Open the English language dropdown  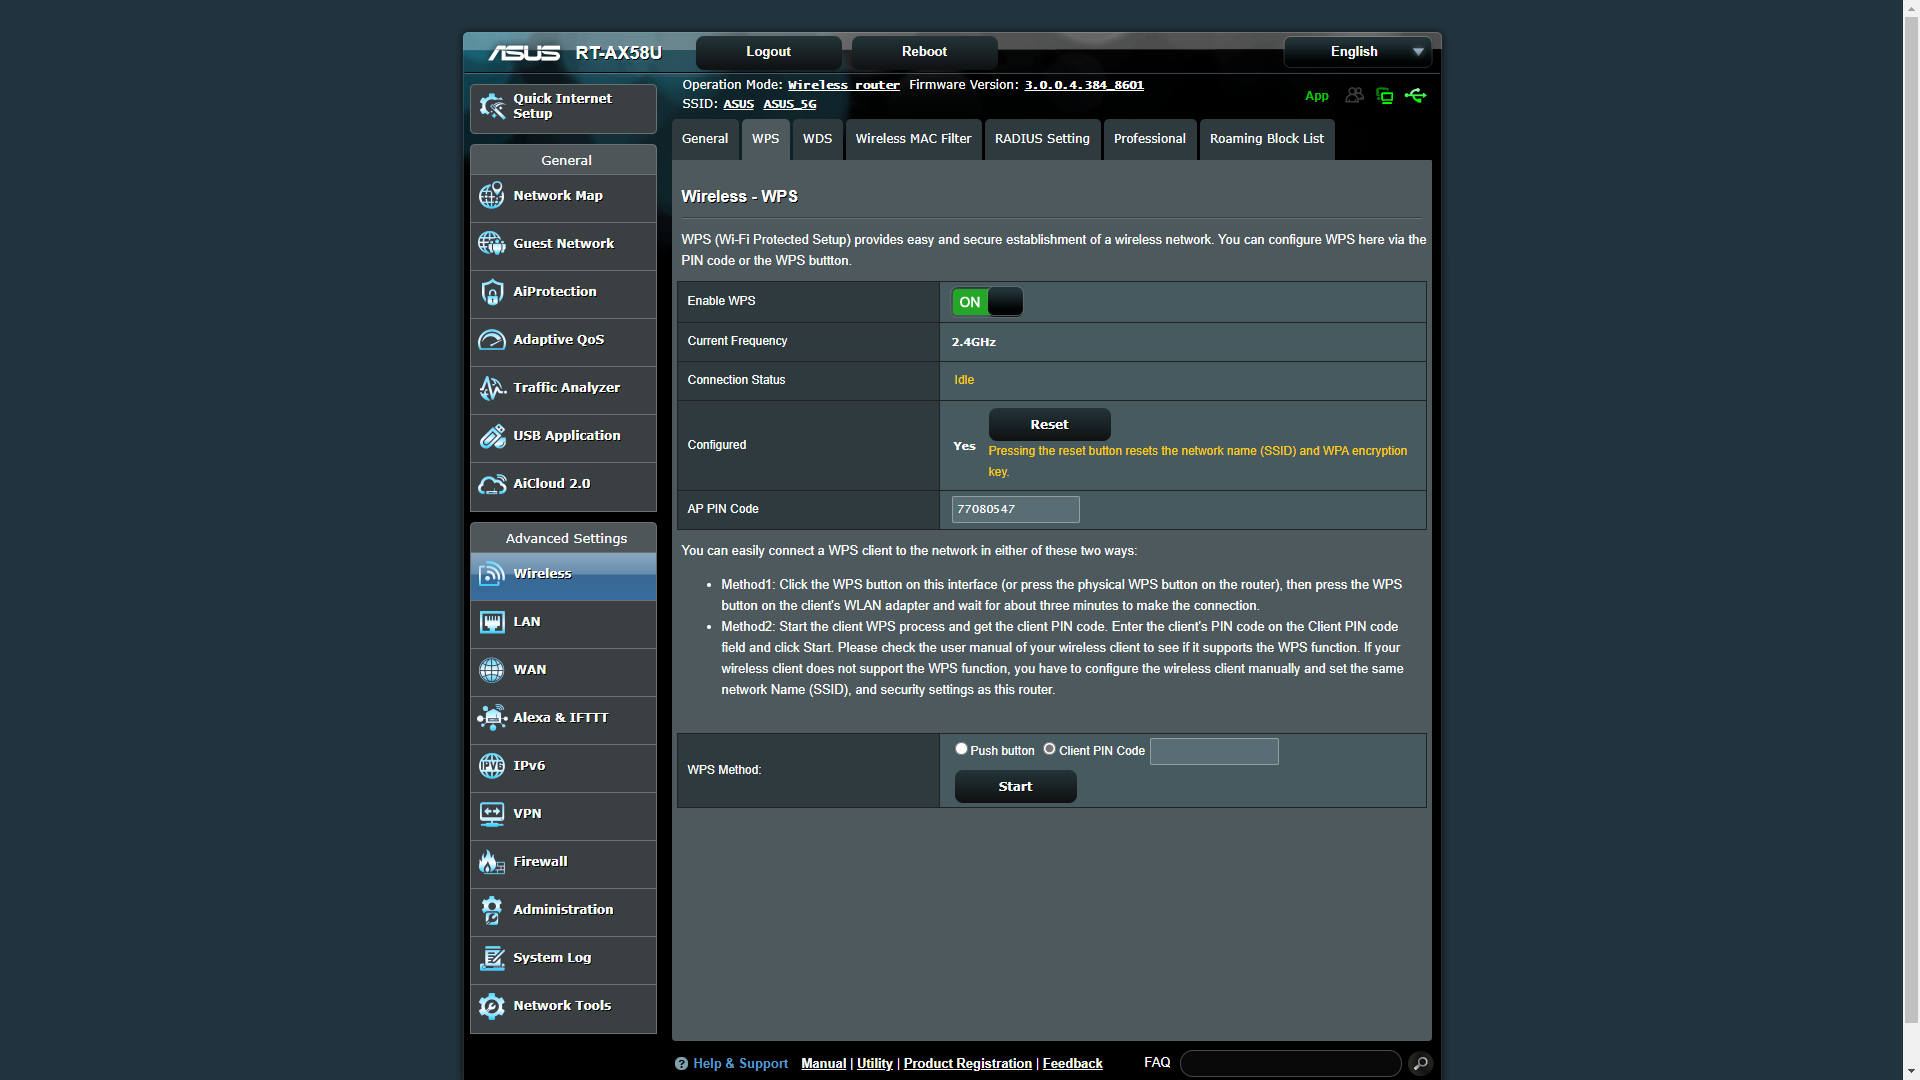[1357, 52]
